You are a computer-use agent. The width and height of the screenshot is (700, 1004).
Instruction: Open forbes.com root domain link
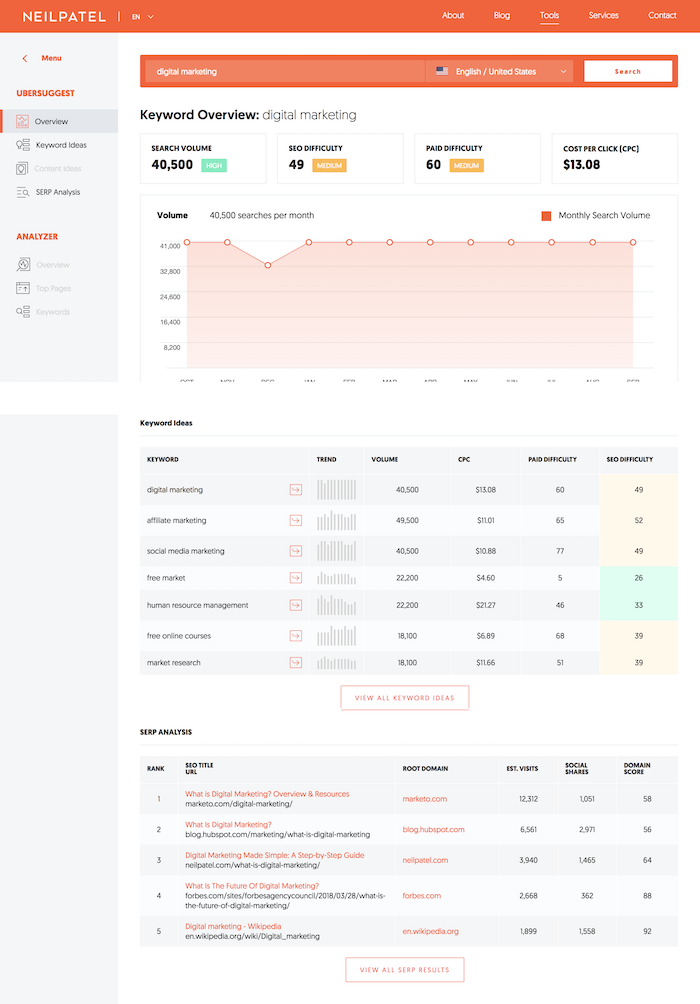421,896
